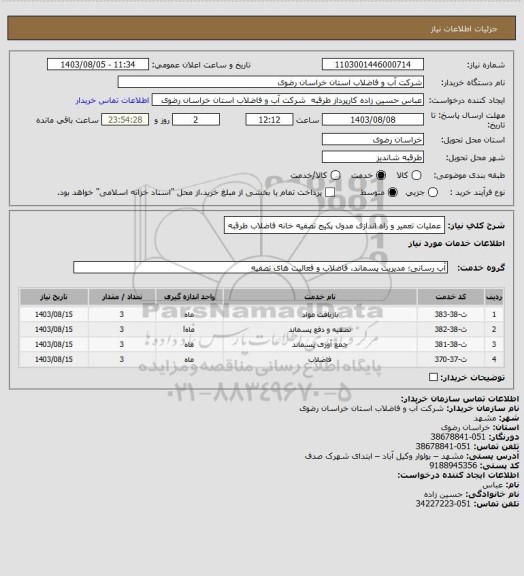This screenshot has width=524, height=576.
Task: Click the کد خدمت column header
Action: [451, 297]
